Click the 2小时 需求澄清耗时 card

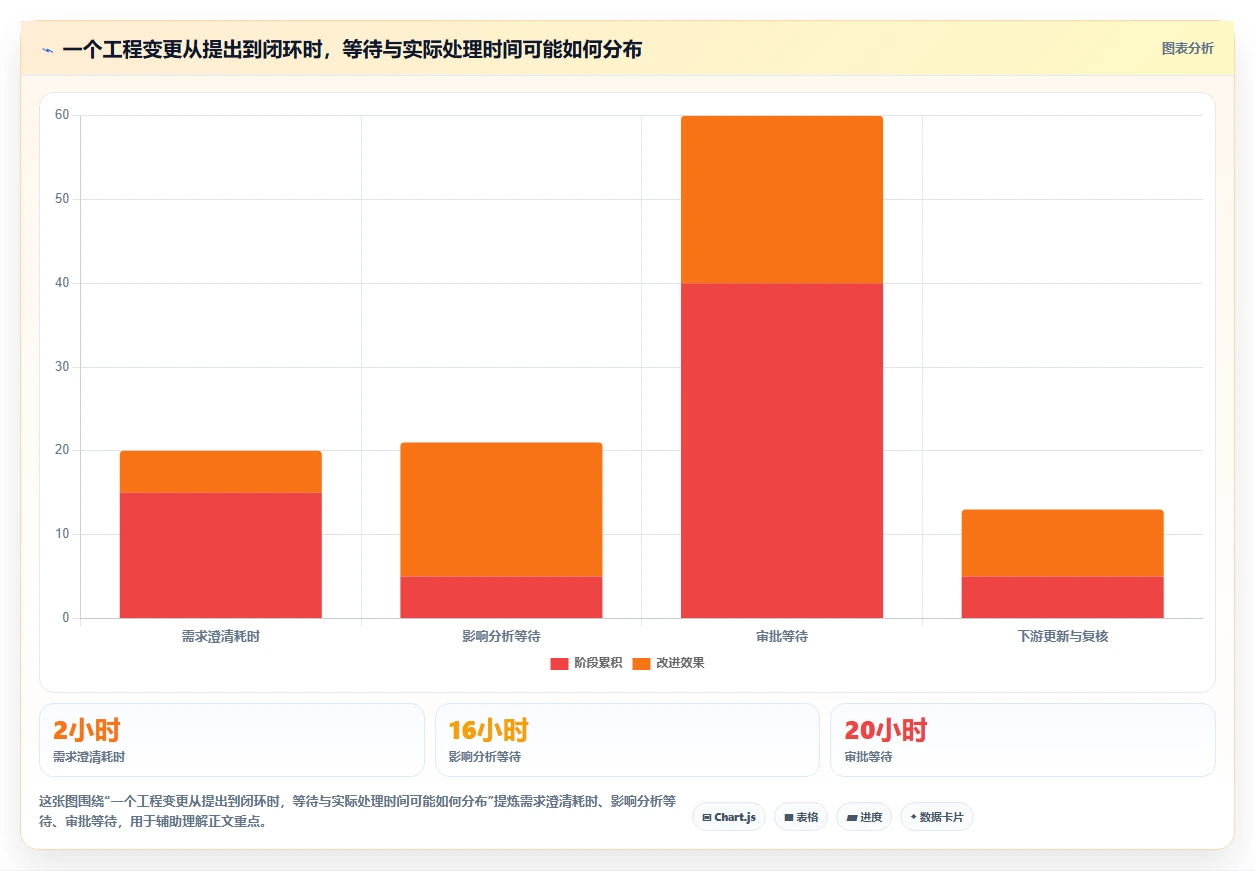[x=232, y=740]
